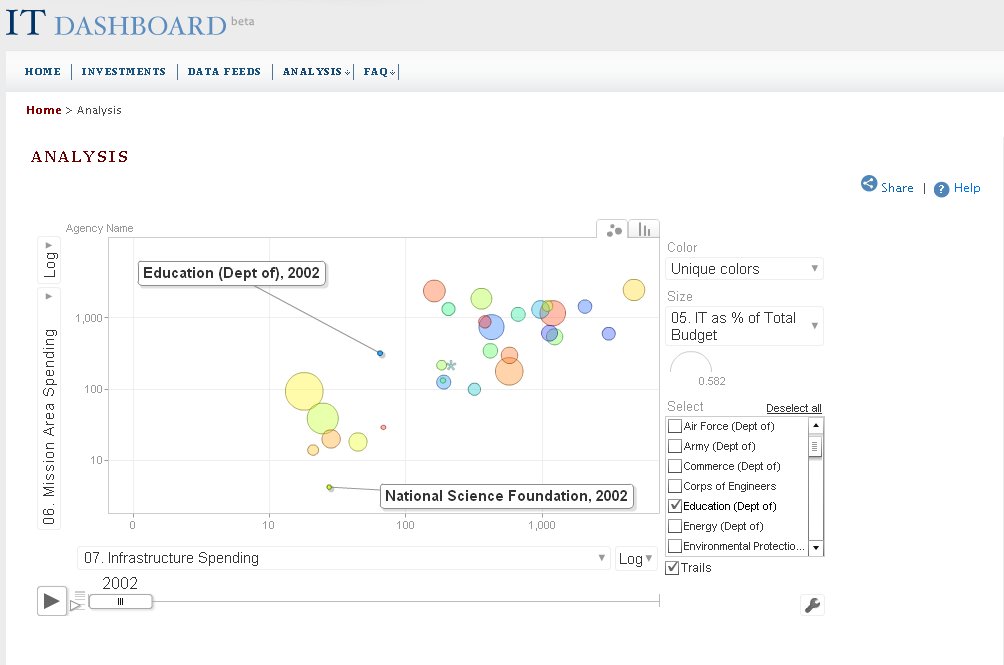This screenshot has height=665, width=1004.
Task: Open the Investments menu item
Action: point(123,72)
